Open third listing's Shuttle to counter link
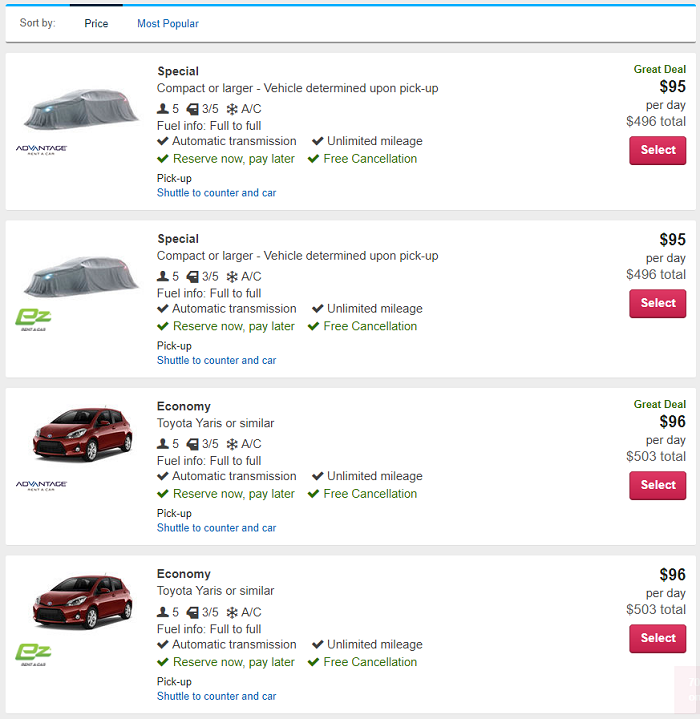The width and height of the screenshot is (700, 719). [216, 528]
